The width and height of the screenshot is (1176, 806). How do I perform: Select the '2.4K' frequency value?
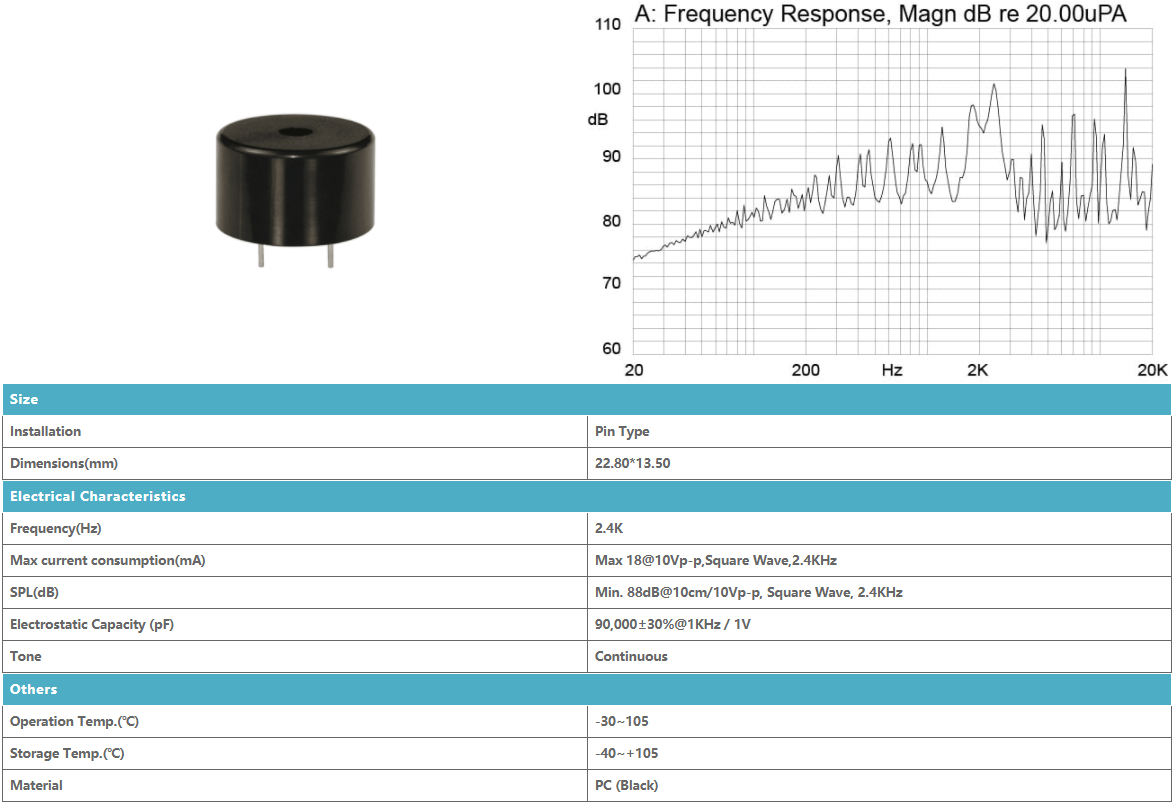point(608,529)
